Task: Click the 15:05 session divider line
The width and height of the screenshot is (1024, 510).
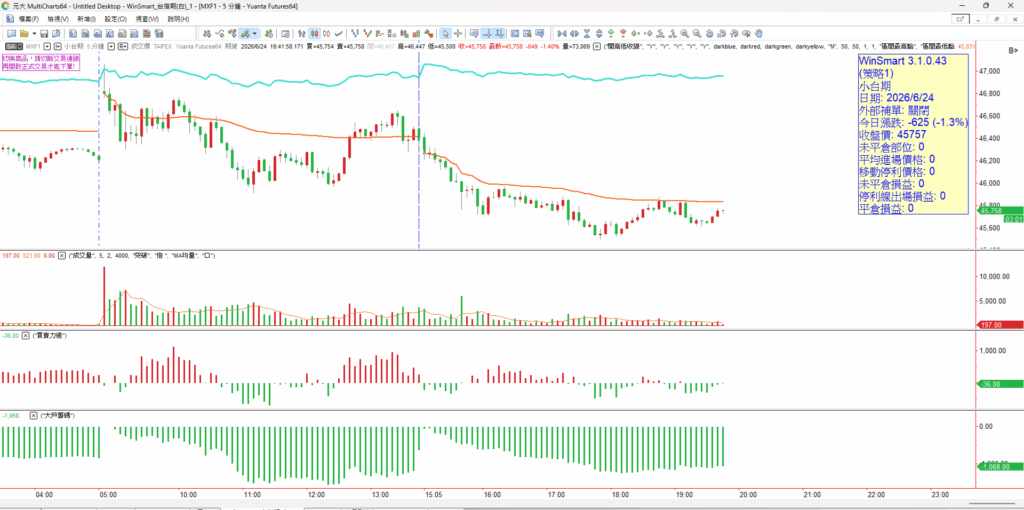Action: (418, 150)
